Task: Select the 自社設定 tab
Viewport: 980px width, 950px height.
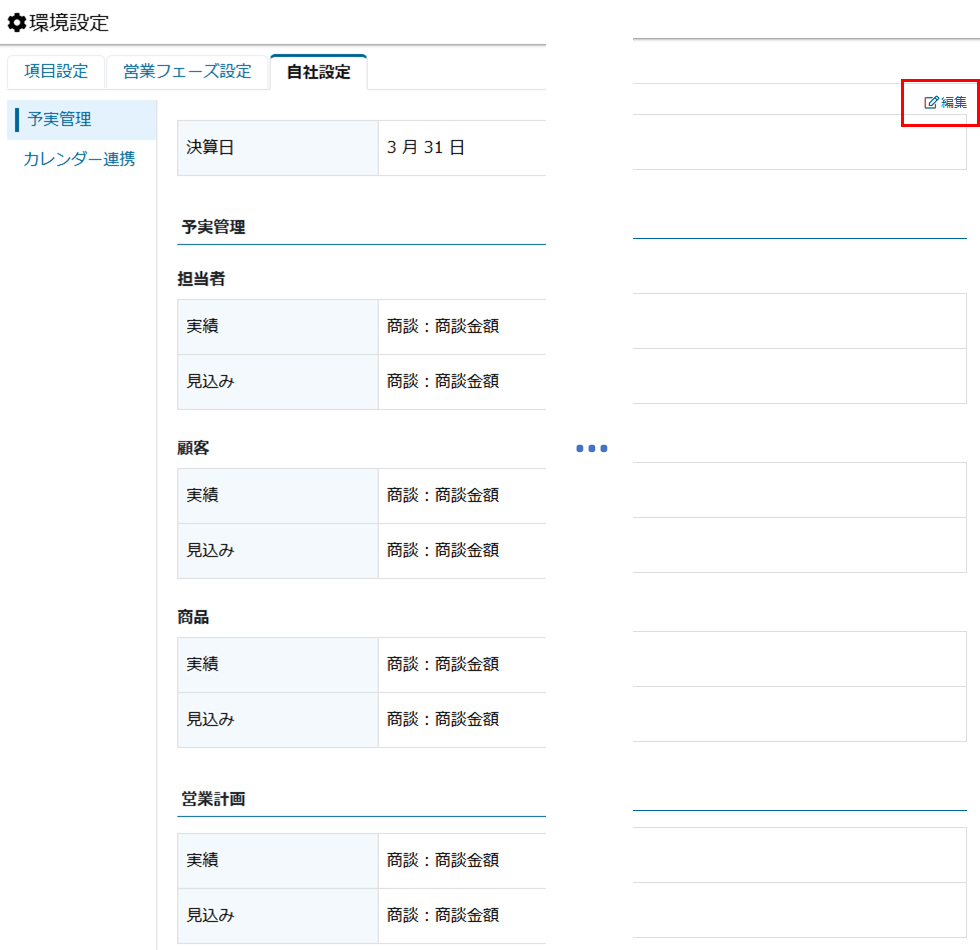Action: pyautogui.click(x=319, y=72)
